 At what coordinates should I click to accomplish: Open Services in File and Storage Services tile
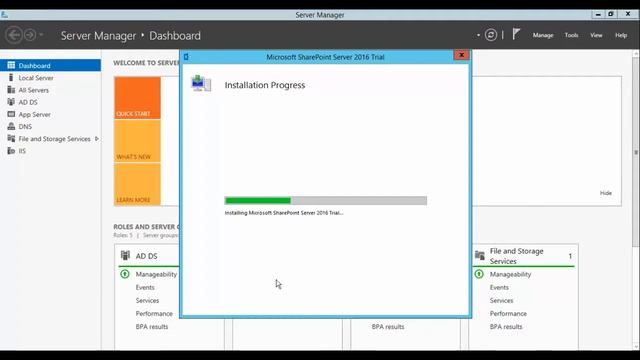click(502, 300)
